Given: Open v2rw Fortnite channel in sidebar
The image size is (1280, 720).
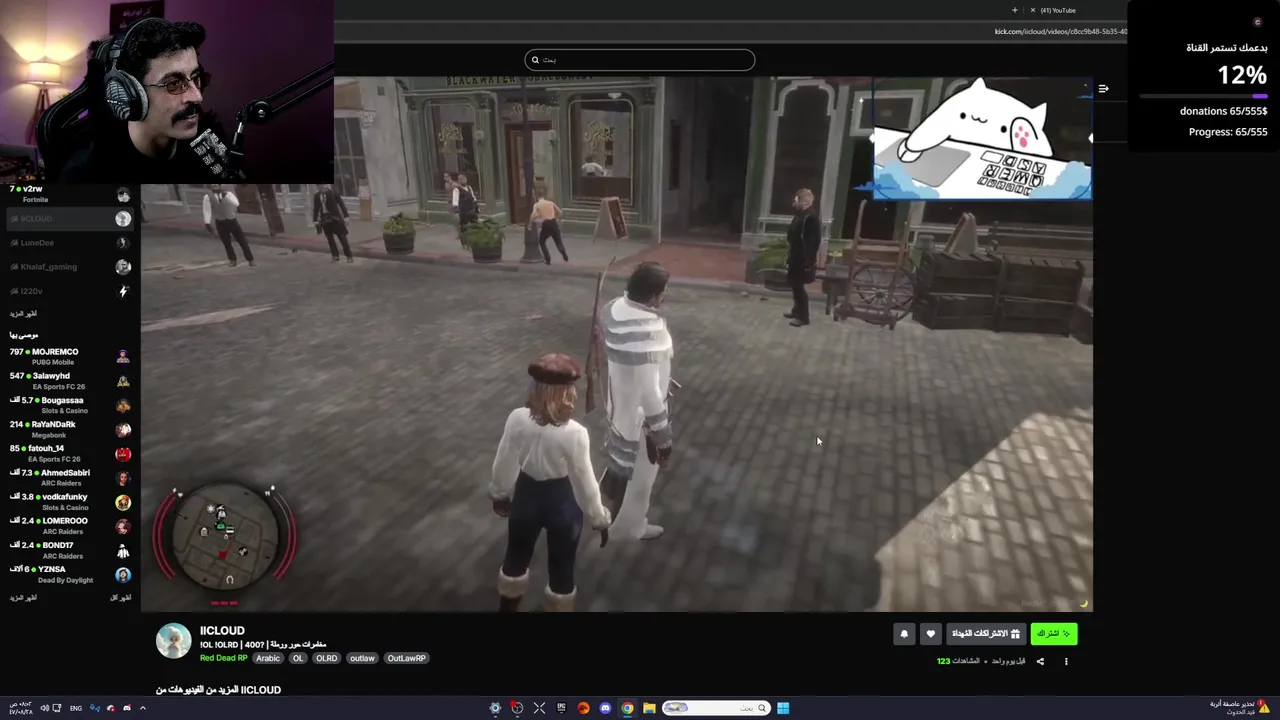Looking at the screenshot, I should coord(70,194).
